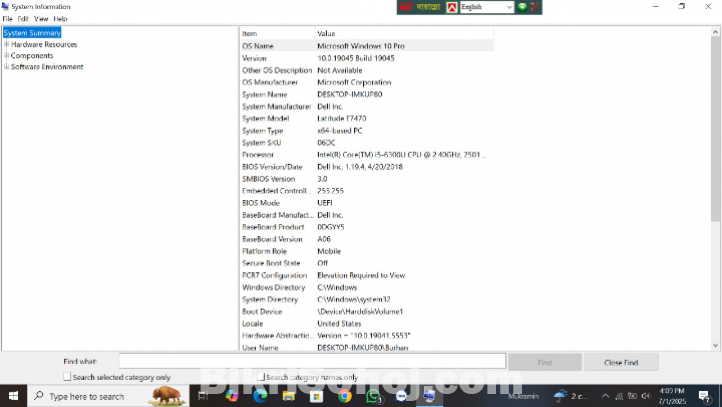Select the Processor row label
Viewport: 722px width, 407px height.
pos(258,155)
